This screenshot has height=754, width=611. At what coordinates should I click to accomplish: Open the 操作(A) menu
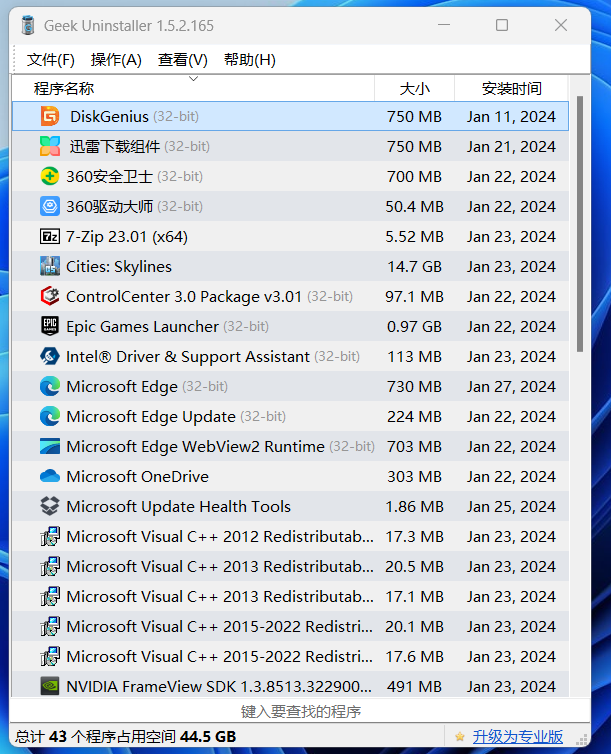click(116, 60)
